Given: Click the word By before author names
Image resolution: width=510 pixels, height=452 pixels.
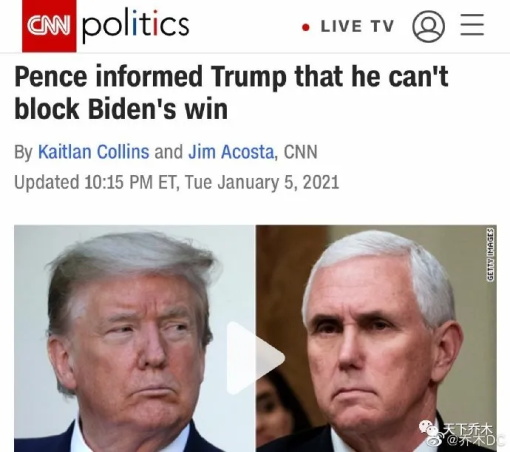Looking at the screenshot, I should [x=23, y=152].
